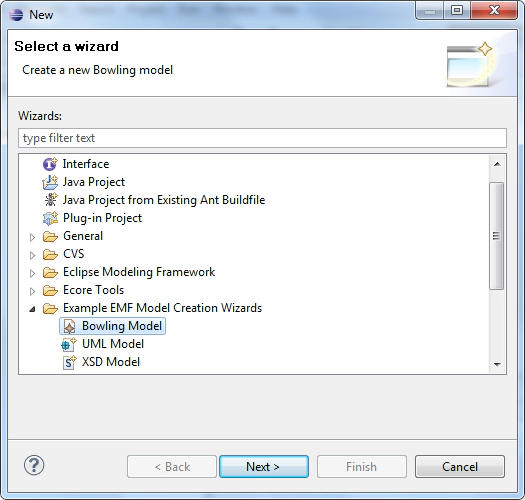Click the Bowling Model icon
Screen dimensions: 525x500
pos(69,326)
